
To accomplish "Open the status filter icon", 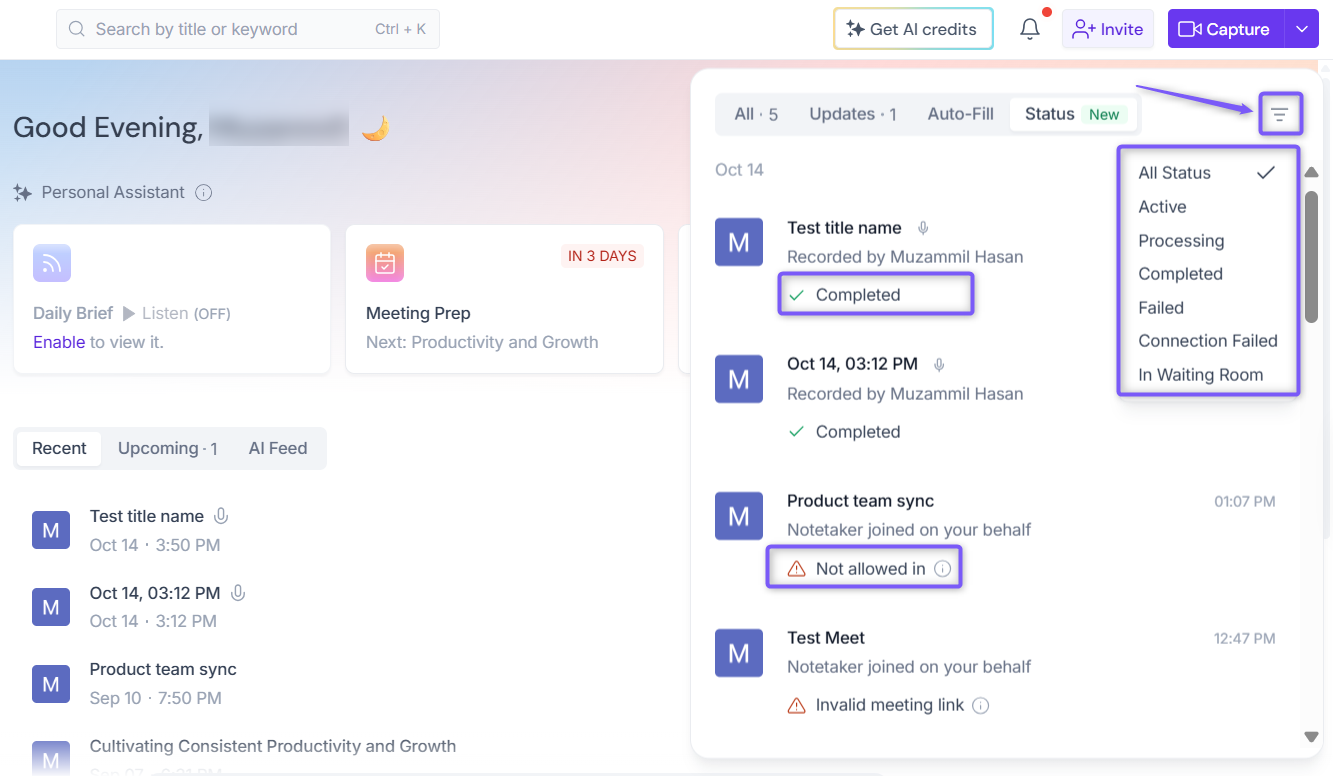I will (x=1279, y=115).
